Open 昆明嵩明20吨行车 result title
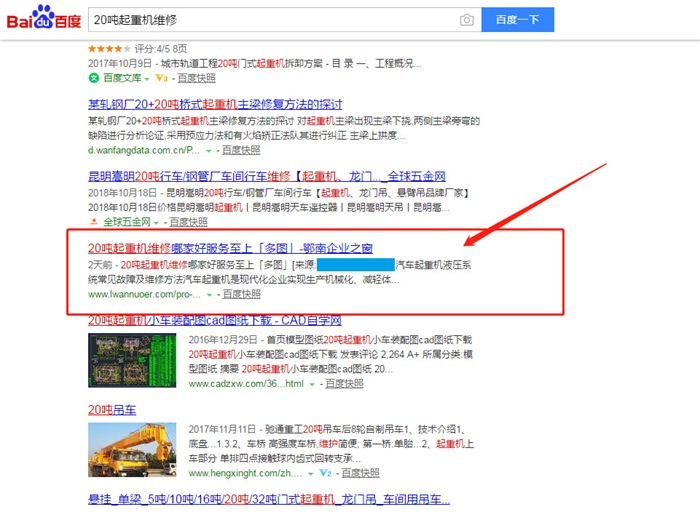Viewport: 700px width, 512px height. (x=267, y=176)
